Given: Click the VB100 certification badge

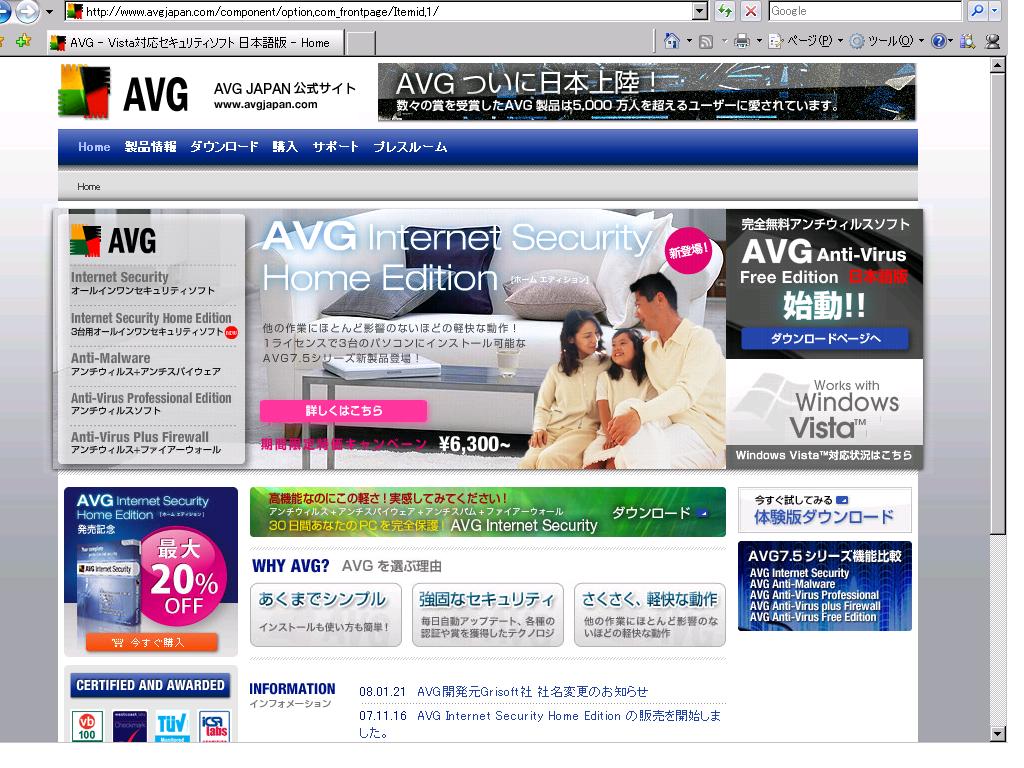Looking at the screenshot, I should (x=86, y=726).
